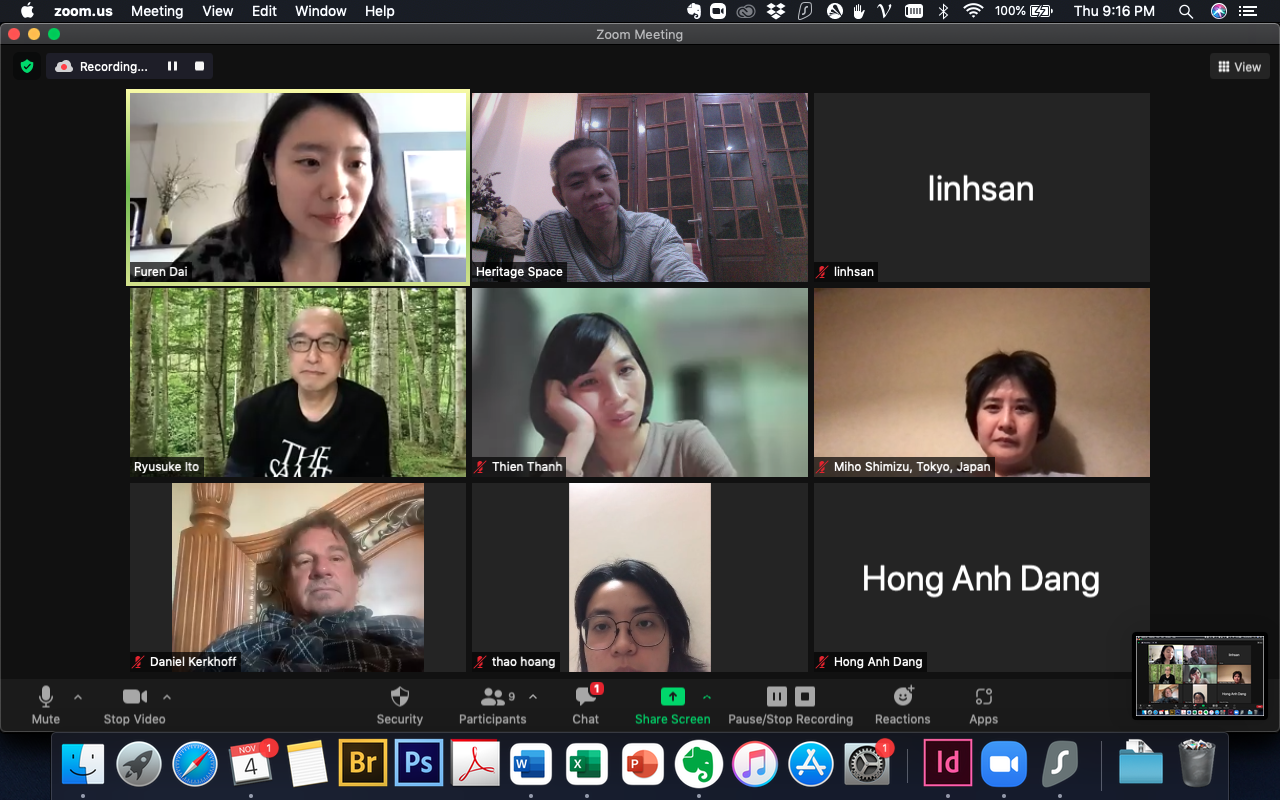Open the Participants list
The width and height of the screenshot is (1280, 800).
492,697
